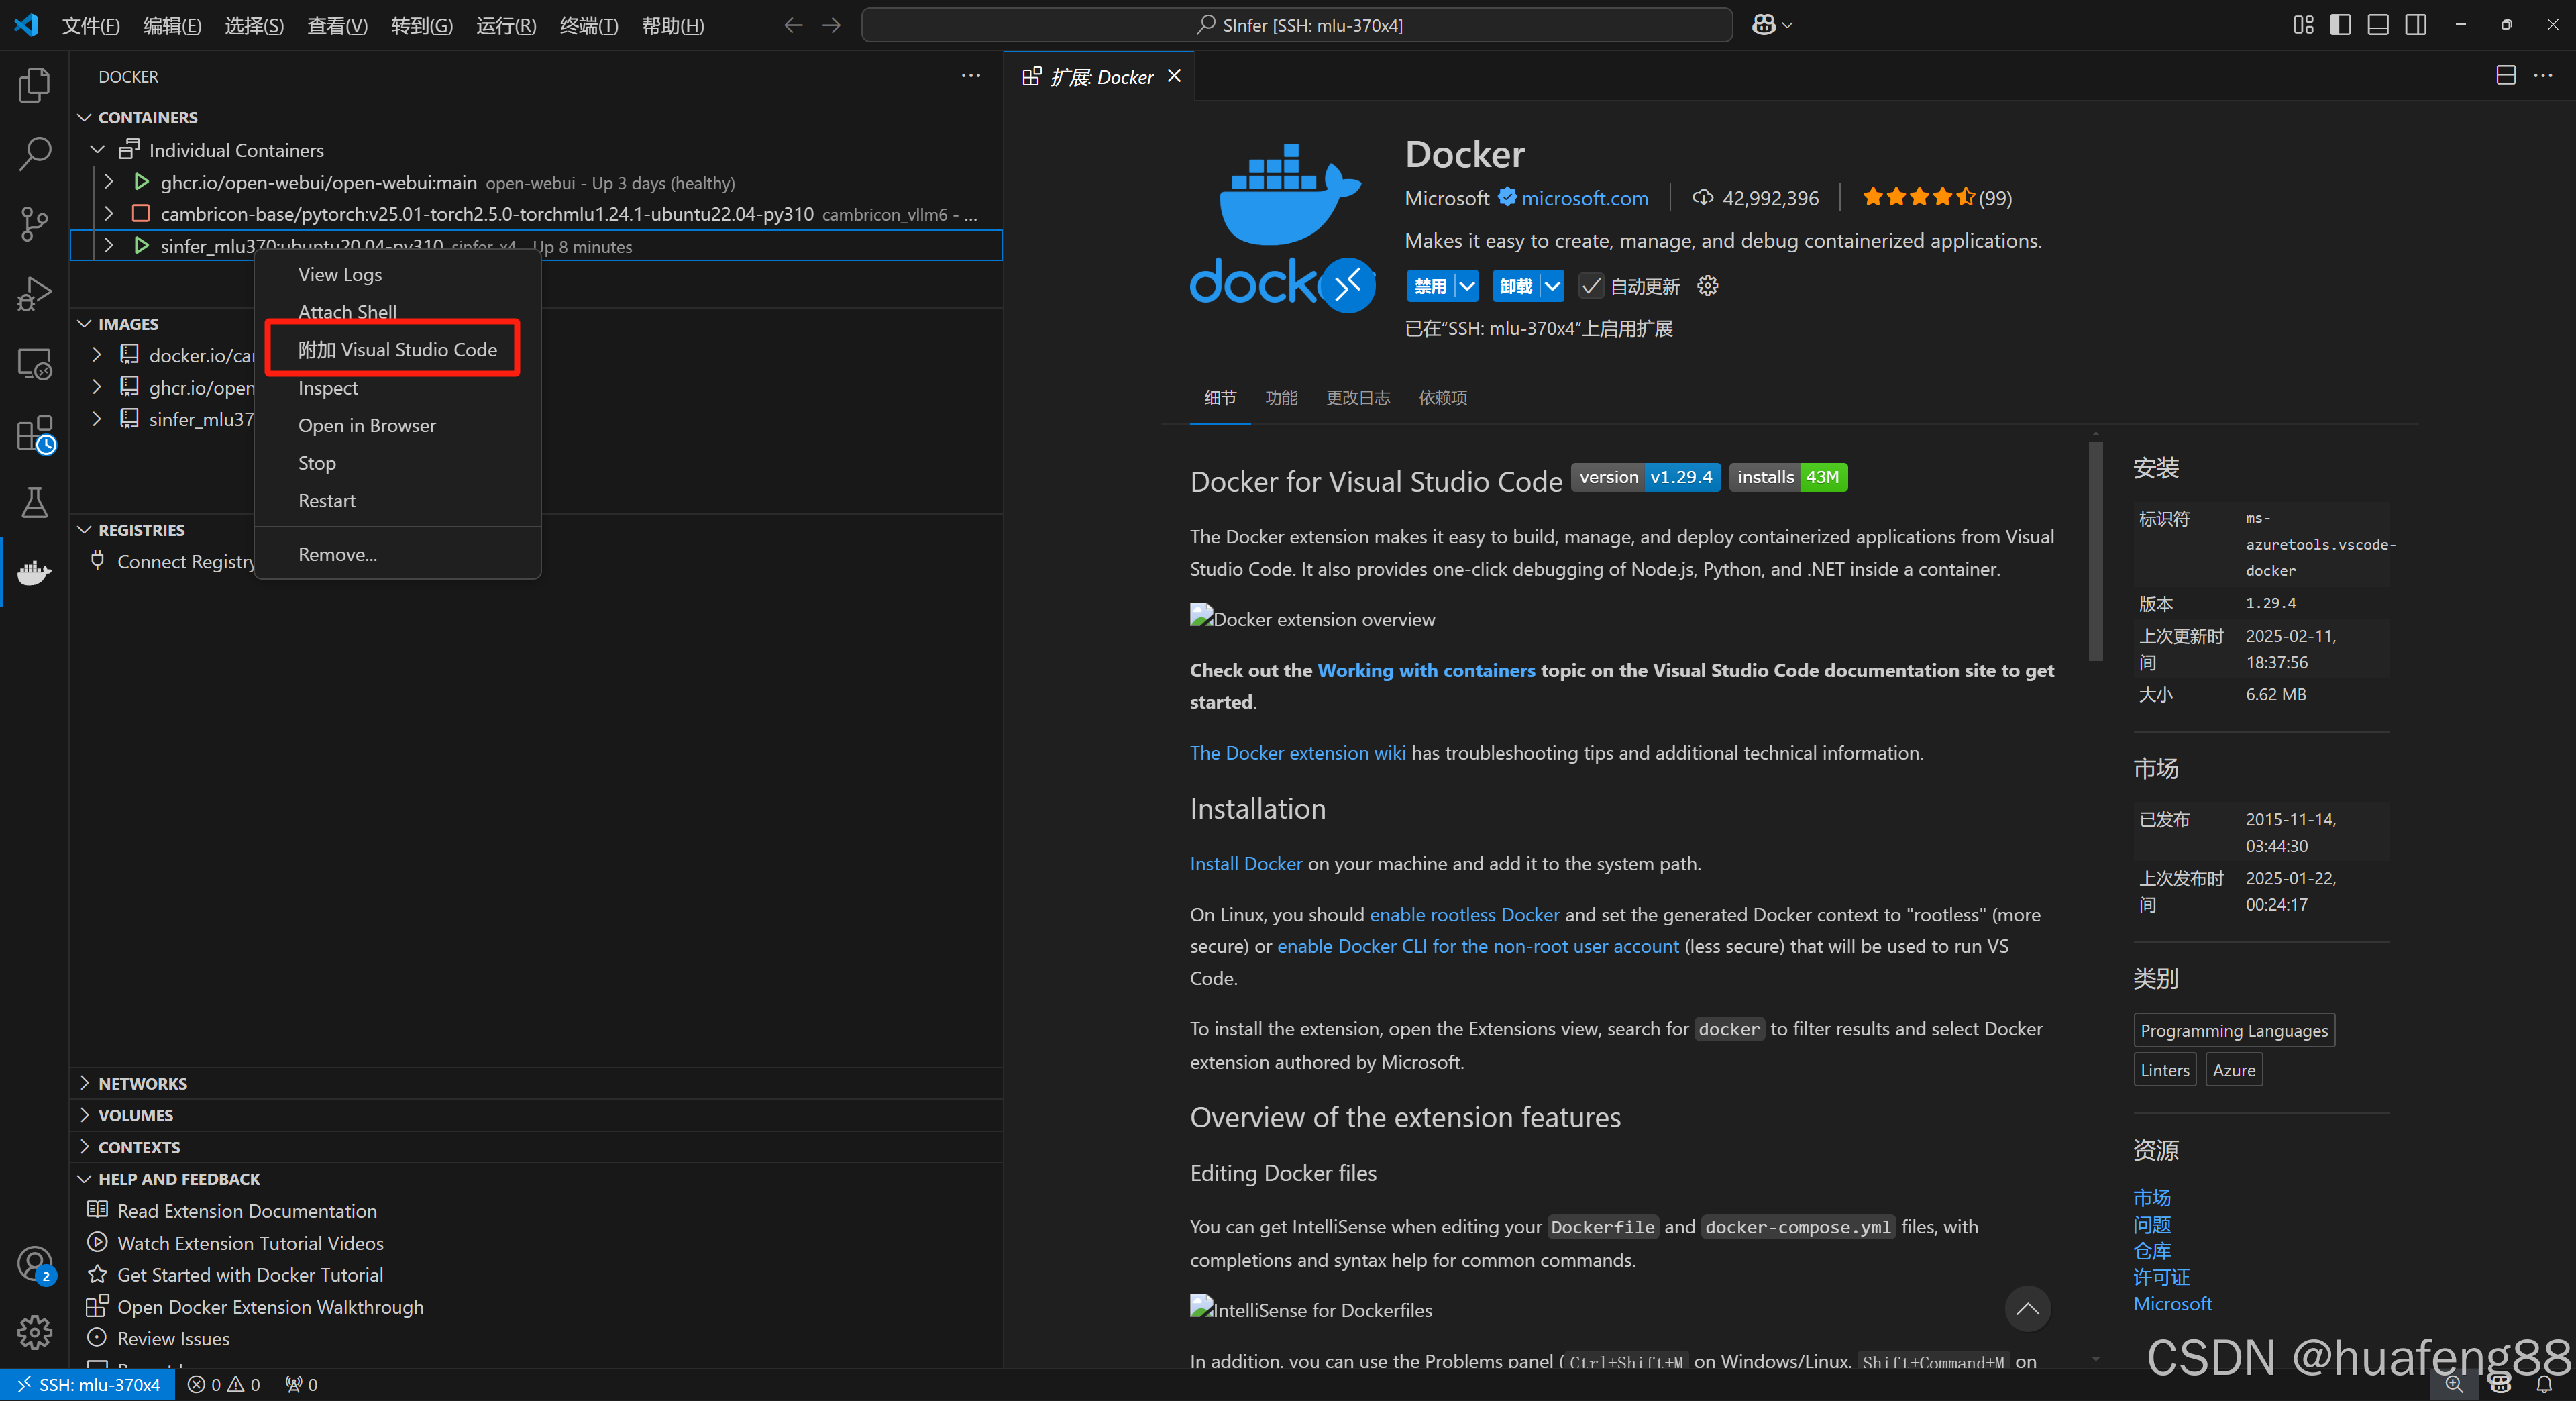Viewport: 2576px width, 1401px height.
Task: Open The Docker extension wiki link
Action: click(x=1297, y=753)
